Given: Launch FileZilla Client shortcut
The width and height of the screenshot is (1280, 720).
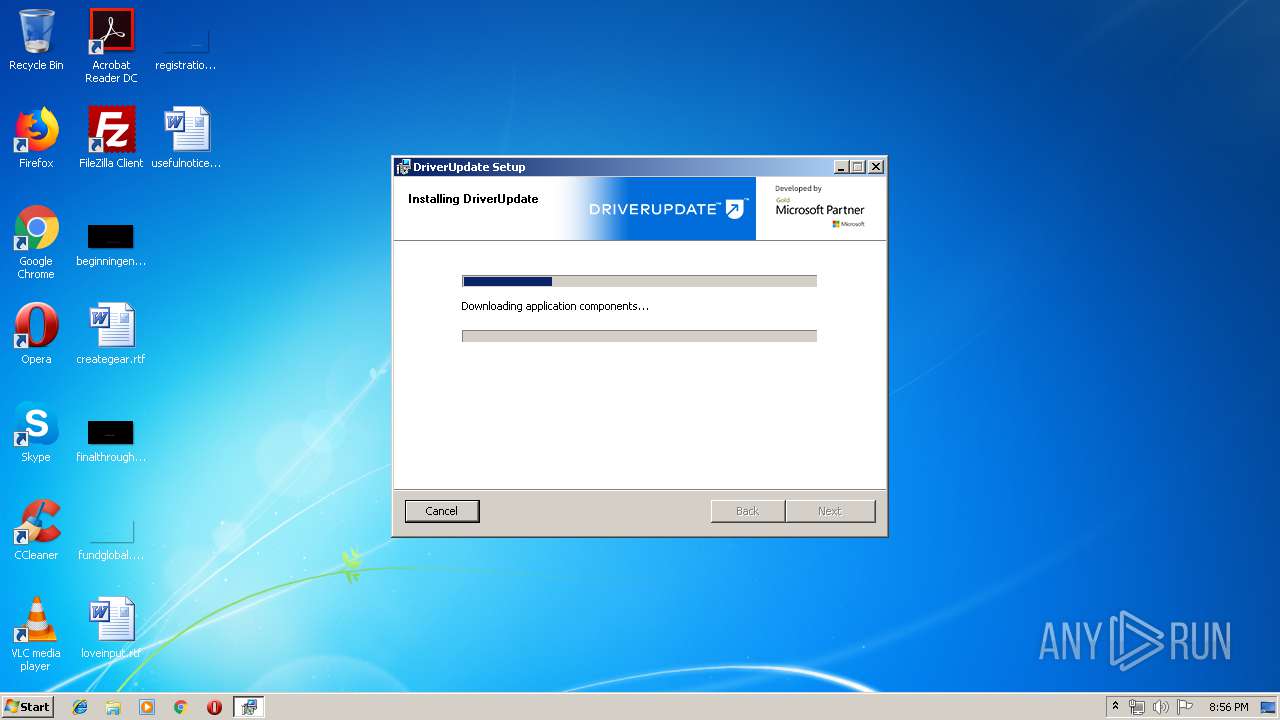Looking at the screenshot, I should click(111, 138).
